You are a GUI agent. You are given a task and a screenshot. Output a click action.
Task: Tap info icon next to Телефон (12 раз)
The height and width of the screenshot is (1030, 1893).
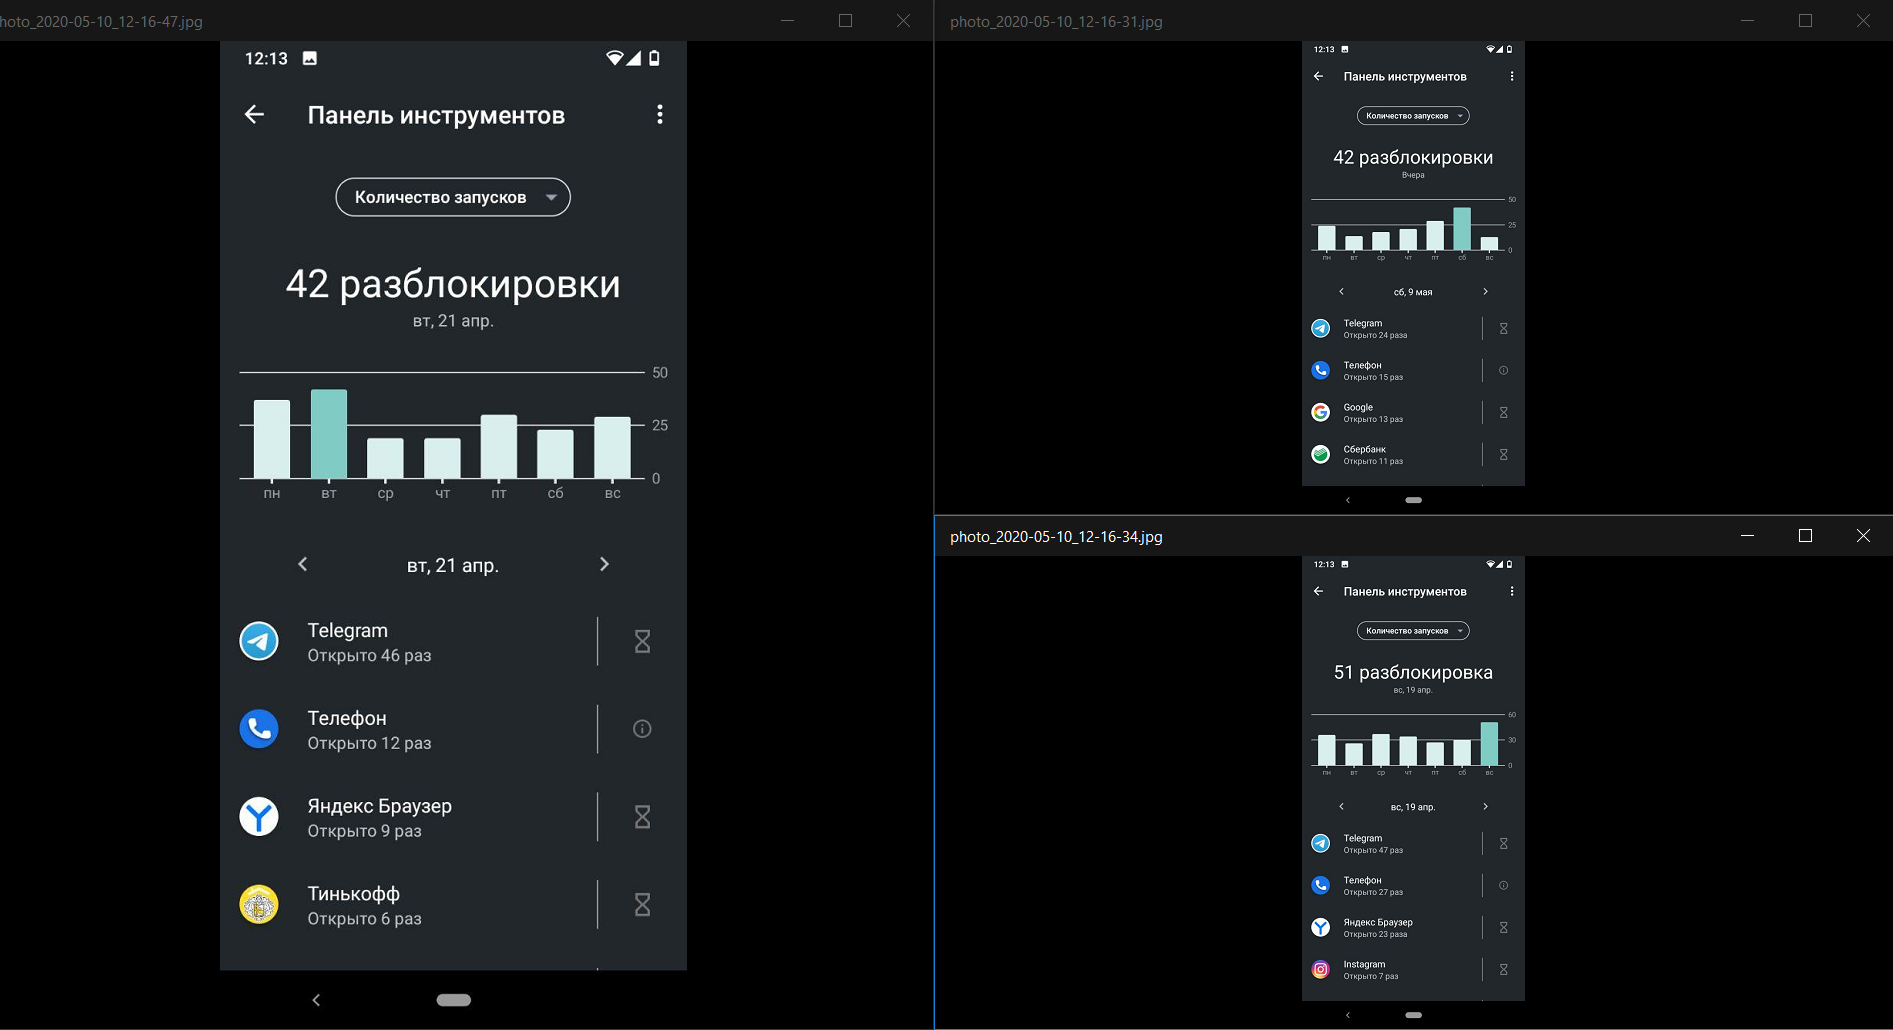[642, 729]
